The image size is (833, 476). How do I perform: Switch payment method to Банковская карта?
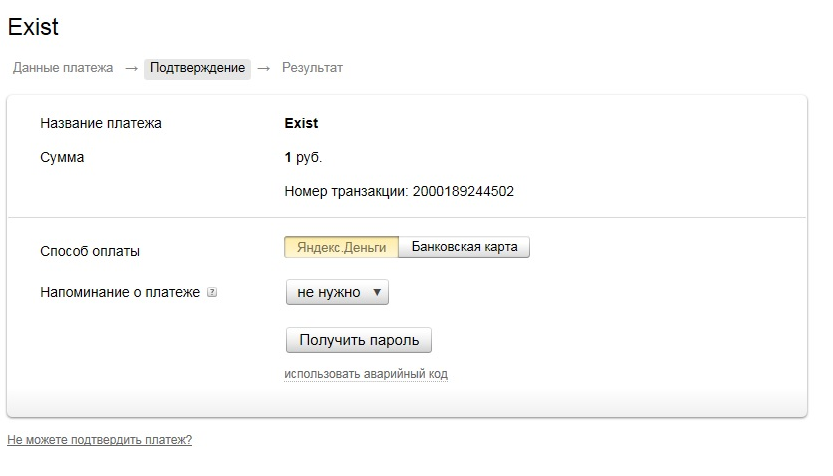[464, 247]
